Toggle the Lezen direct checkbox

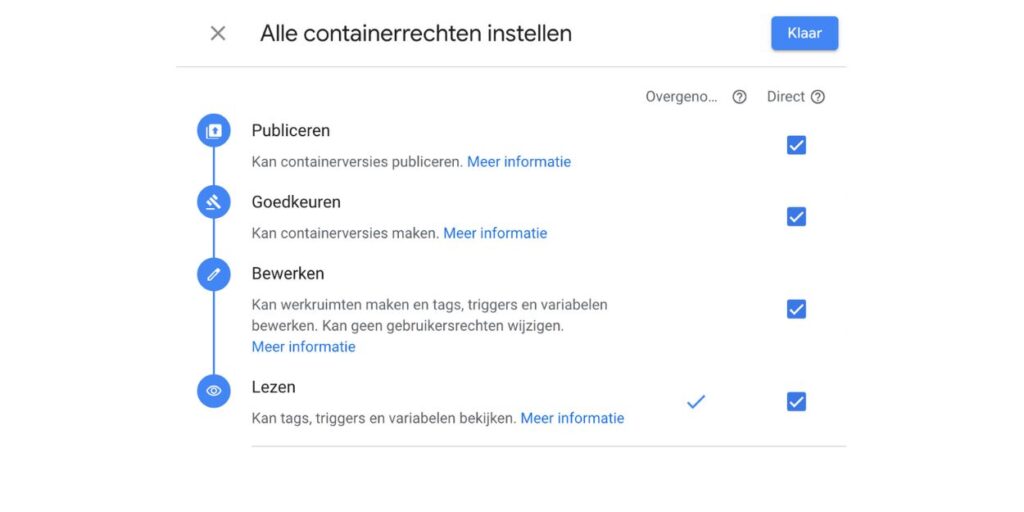796,401
